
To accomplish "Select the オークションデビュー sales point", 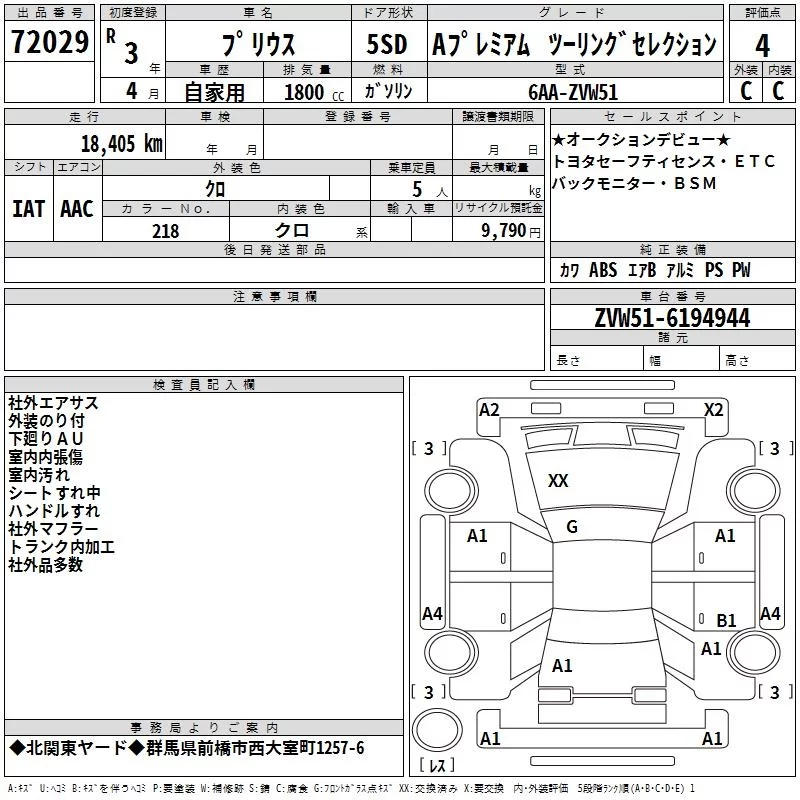I will coord(641,139).
